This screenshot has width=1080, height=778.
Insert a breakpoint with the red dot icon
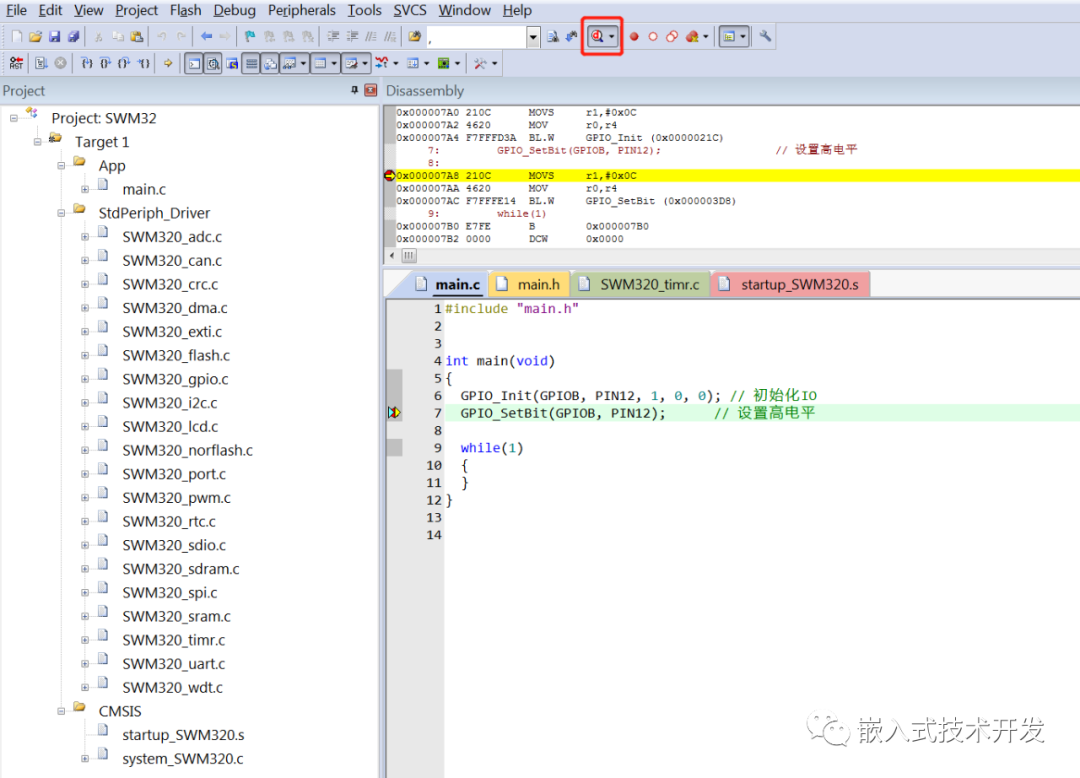634,36
